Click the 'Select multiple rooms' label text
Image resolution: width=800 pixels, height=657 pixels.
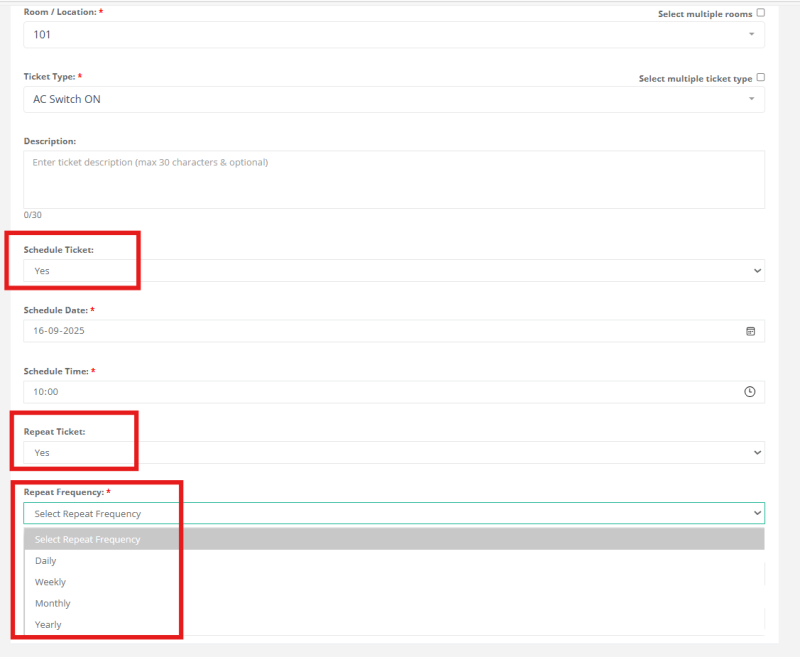pyautogui.click(x=704, y=14)
